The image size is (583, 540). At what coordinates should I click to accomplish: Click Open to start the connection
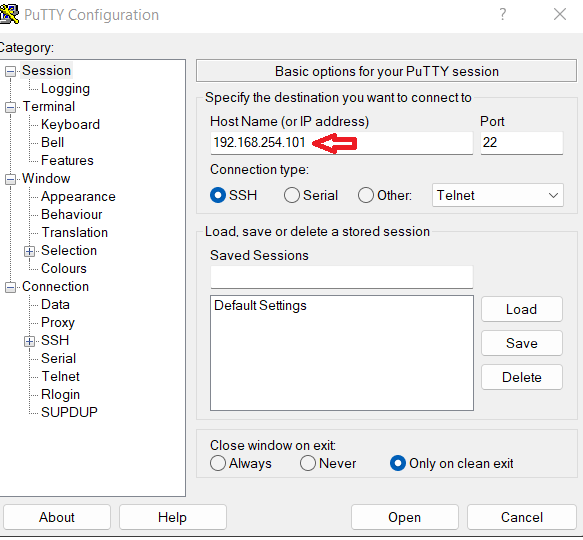click(x=405, y=517)
